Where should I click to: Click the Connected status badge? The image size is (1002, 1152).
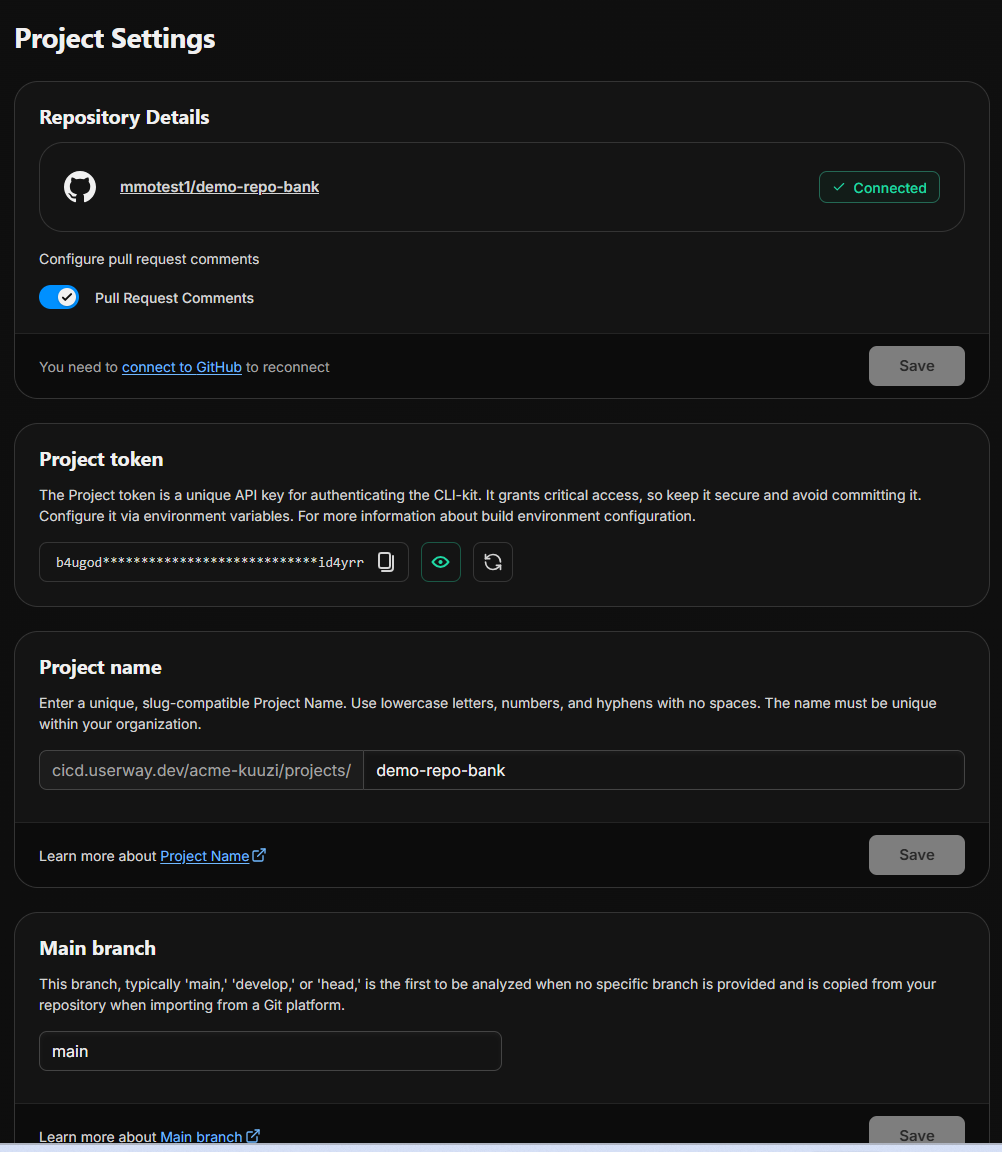[879, 188]
